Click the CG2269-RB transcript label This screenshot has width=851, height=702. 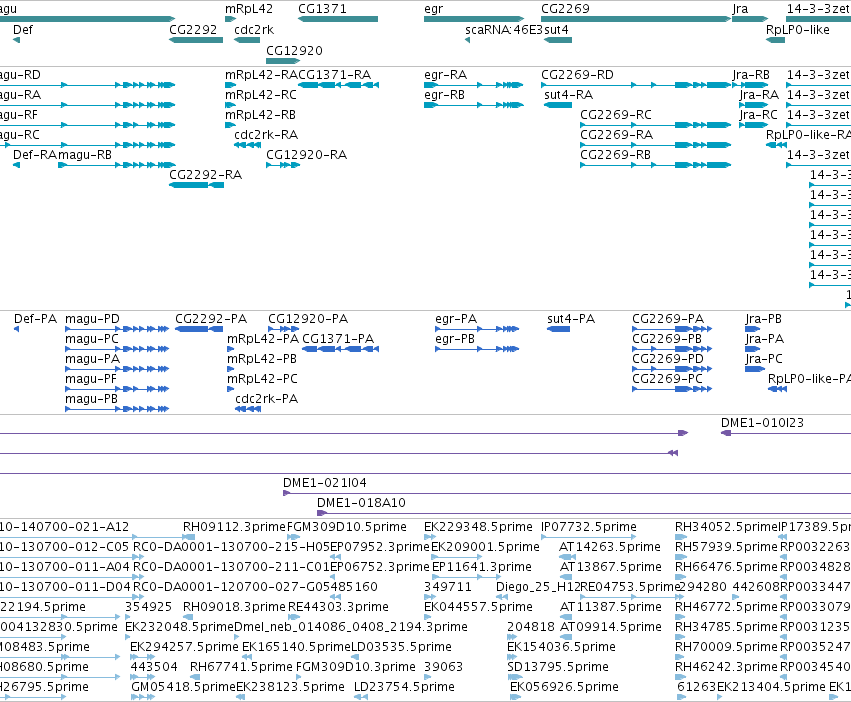pos(615,155)
